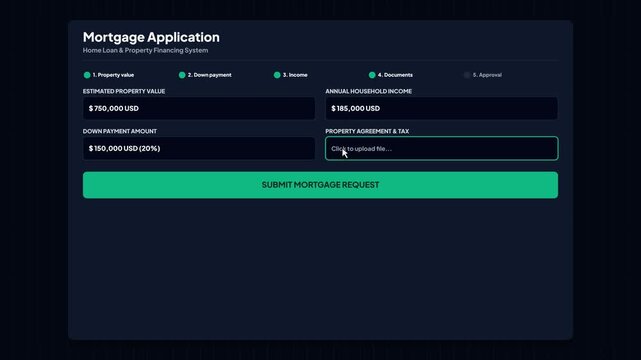Screen dimensions: 641x360
Task: Click the Annual Household Income label
Action: click(x=368, y=91)
